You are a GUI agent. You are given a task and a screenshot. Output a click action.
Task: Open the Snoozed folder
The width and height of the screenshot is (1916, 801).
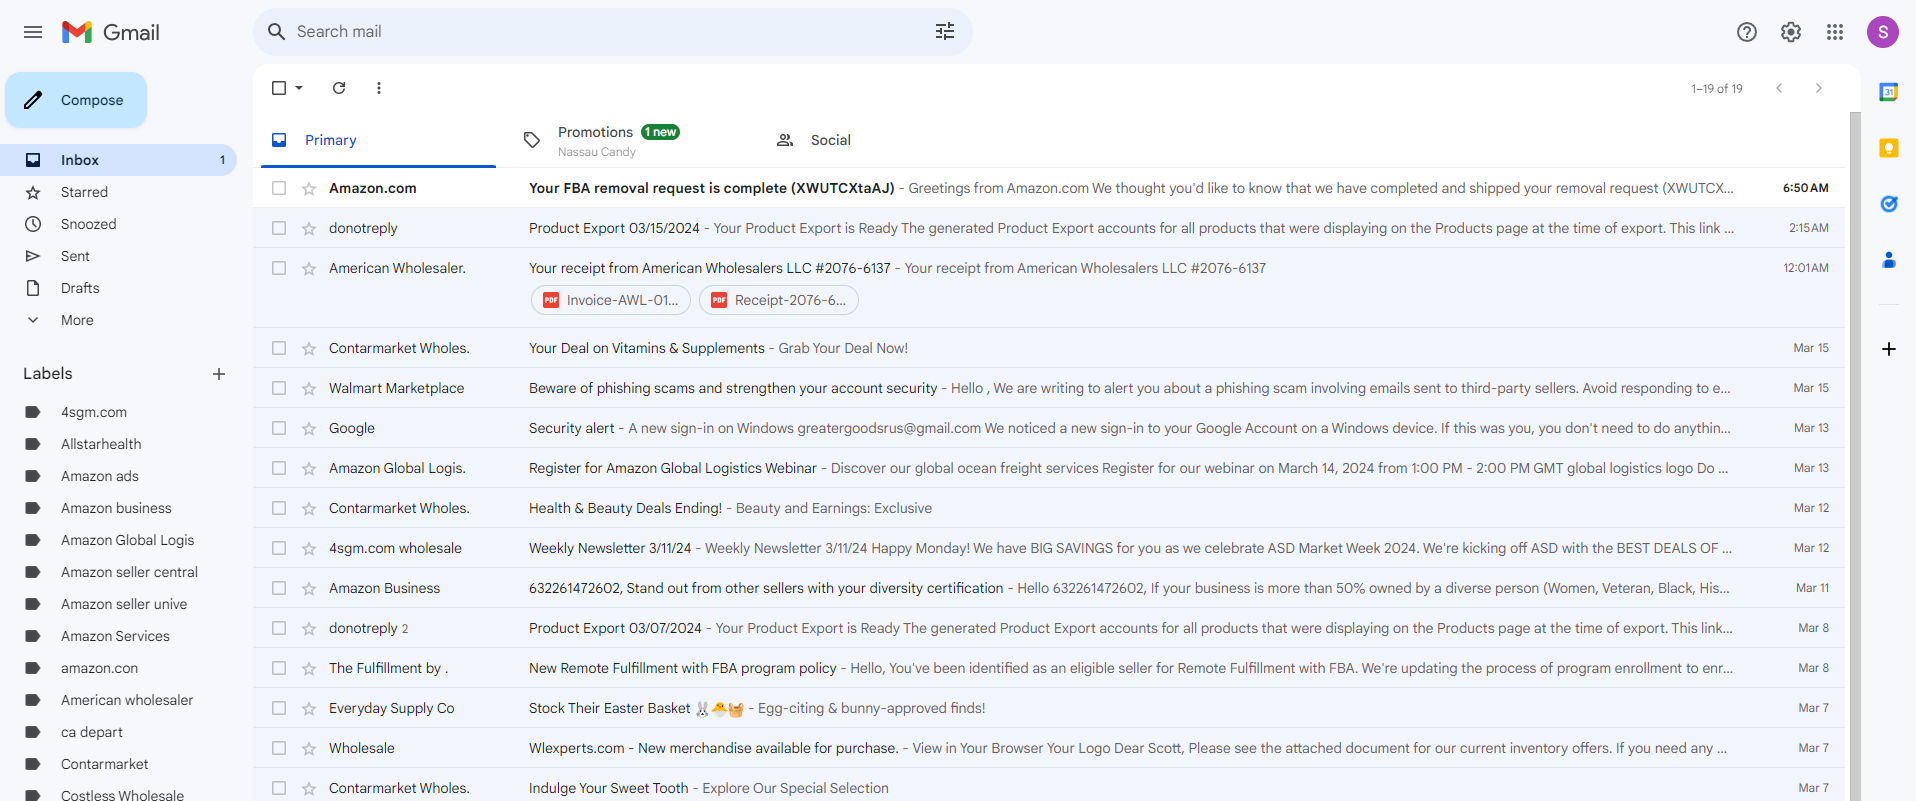(118, 224)
